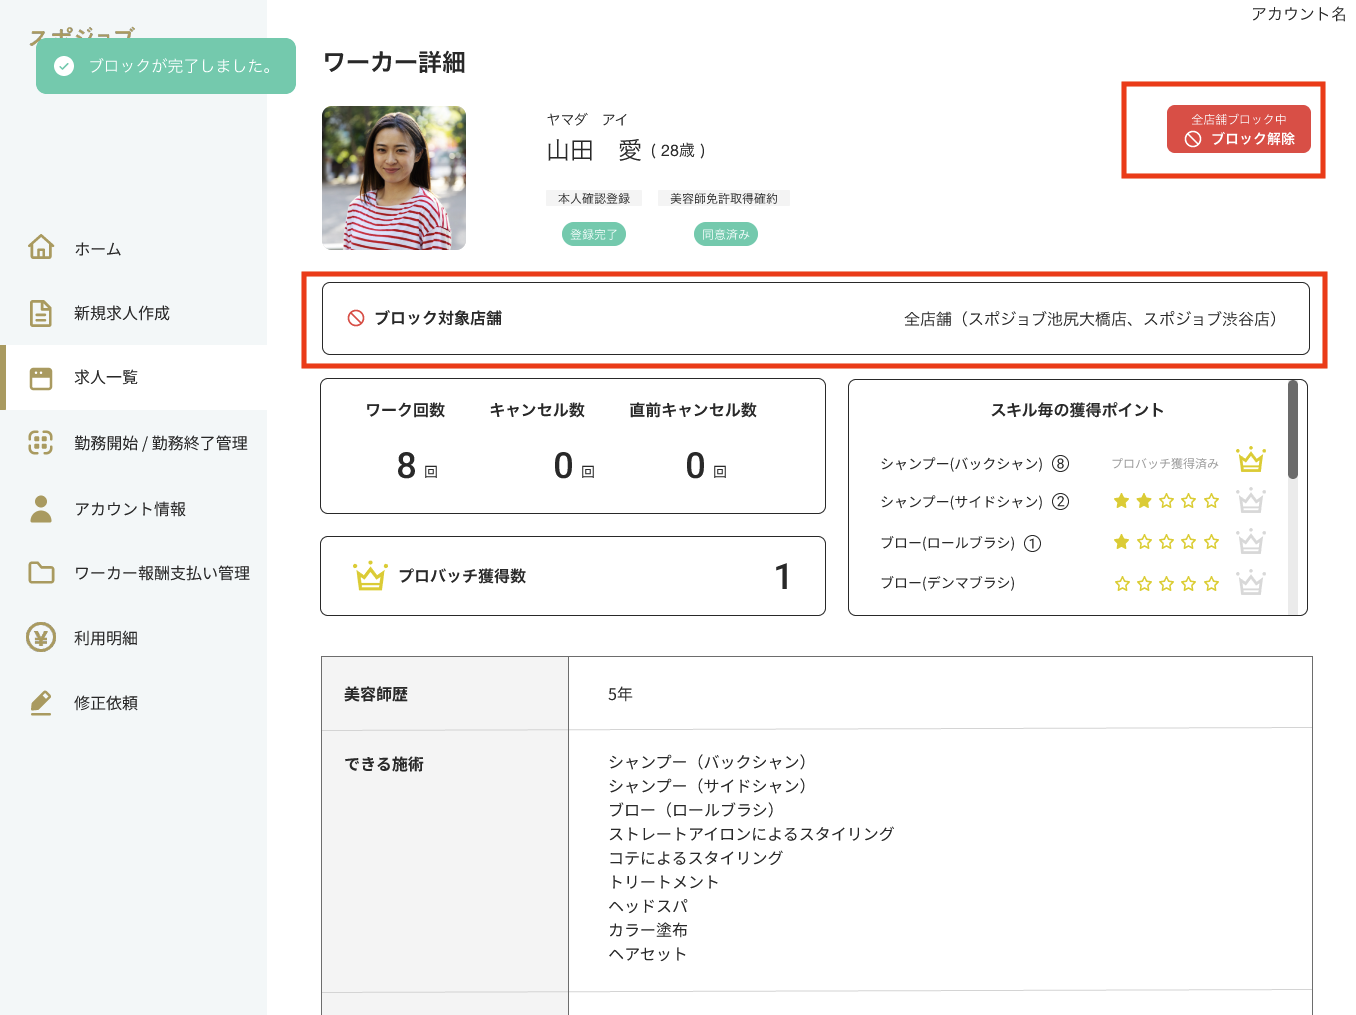Open 求人一覧 in the sidebar menu
The image size is (1356, 1015).
(106, 378)
